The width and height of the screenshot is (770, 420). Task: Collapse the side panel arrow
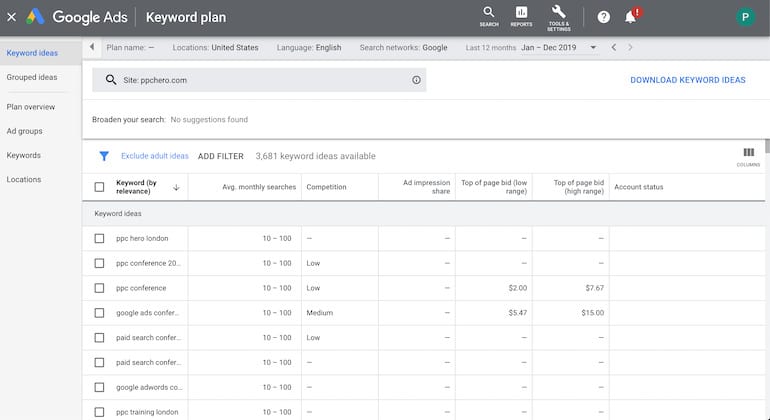click(x=92, y=47)
